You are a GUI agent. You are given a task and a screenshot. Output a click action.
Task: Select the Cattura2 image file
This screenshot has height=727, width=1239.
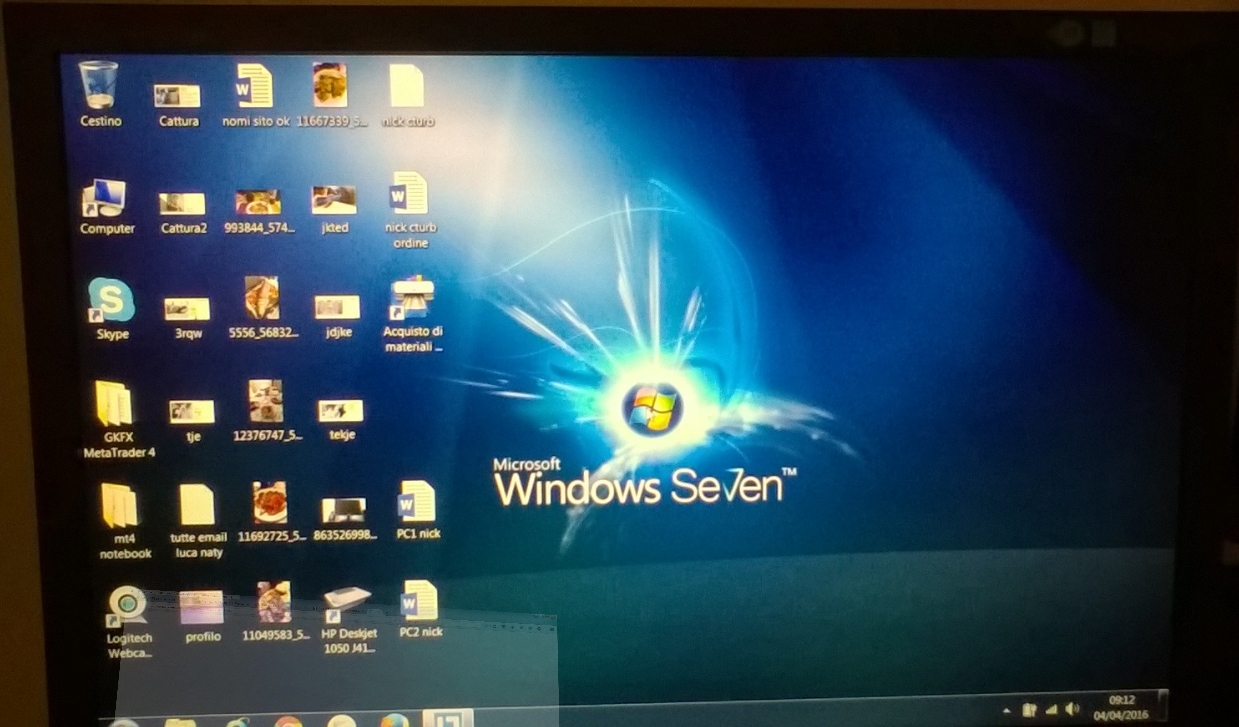pos(183,204)
